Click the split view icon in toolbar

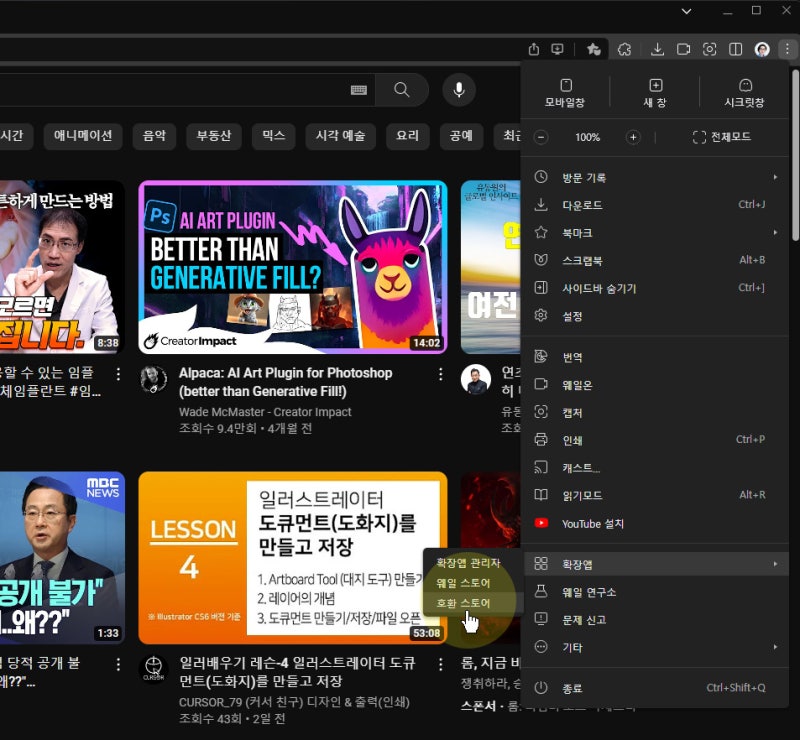735,49
